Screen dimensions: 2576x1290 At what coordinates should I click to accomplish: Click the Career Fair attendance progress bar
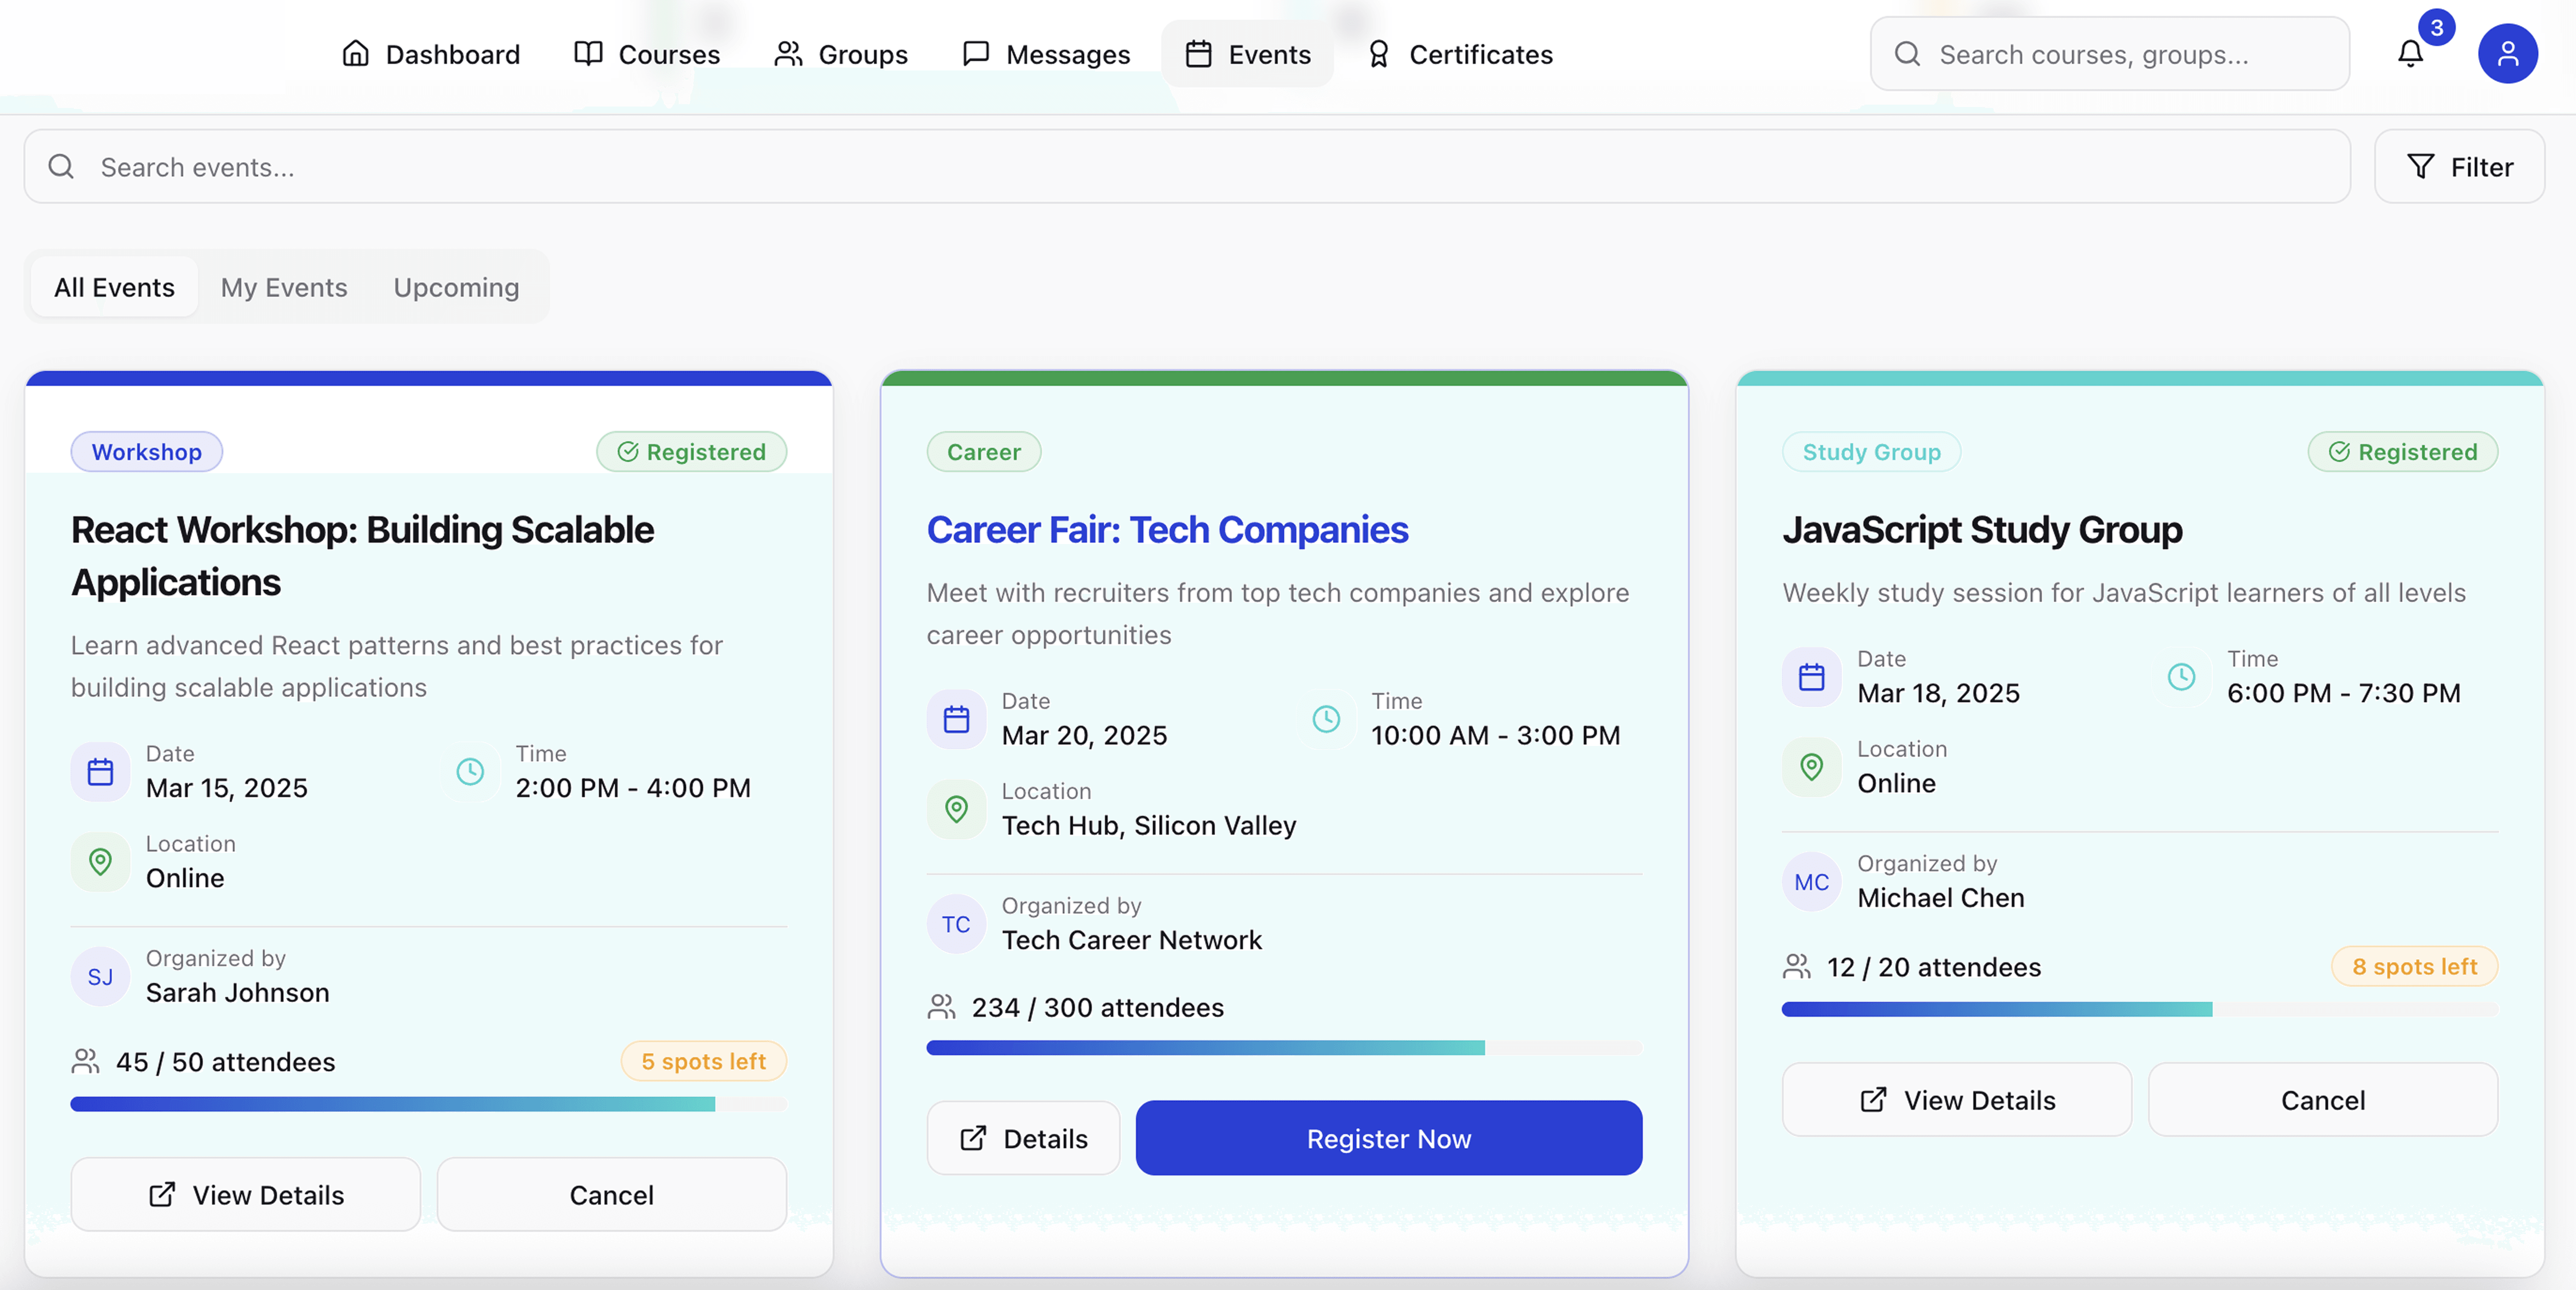click(x=1284, y=1048)
